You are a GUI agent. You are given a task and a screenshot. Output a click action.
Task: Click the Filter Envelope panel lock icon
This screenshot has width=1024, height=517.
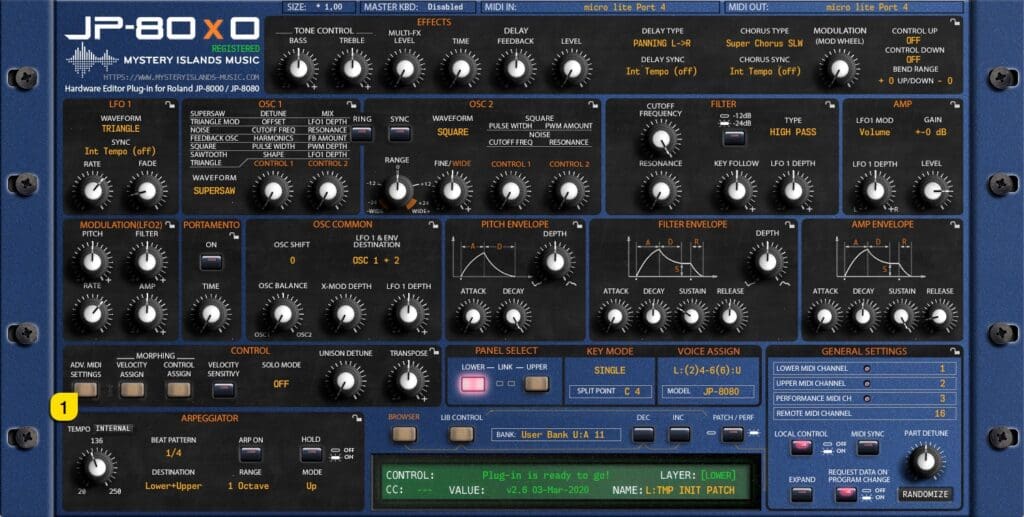coord(790,225)
